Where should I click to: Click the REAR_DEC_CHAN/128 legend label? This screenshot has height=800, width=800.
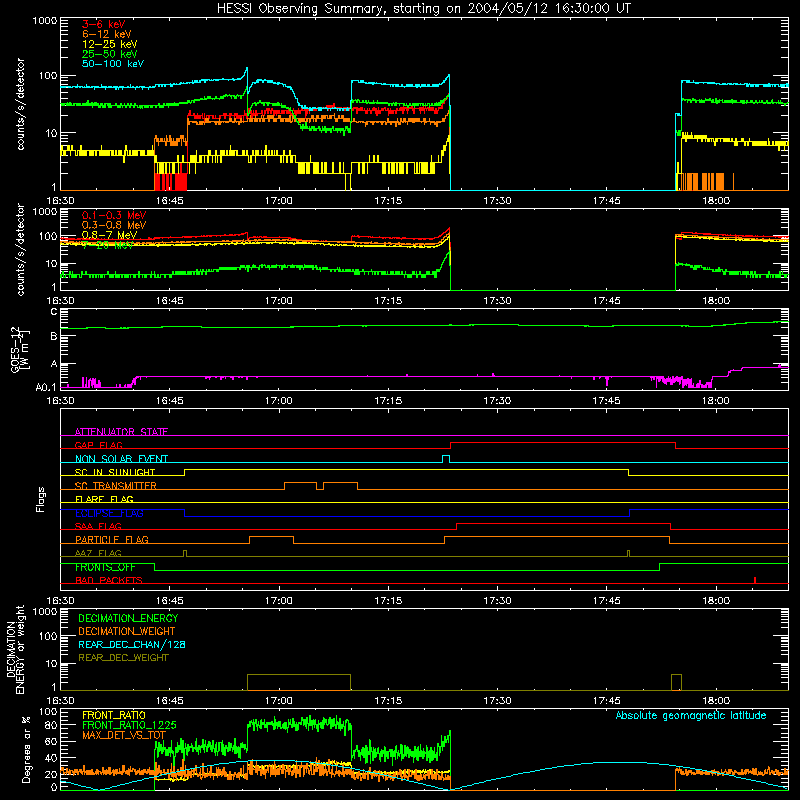[x=132, y=645]
